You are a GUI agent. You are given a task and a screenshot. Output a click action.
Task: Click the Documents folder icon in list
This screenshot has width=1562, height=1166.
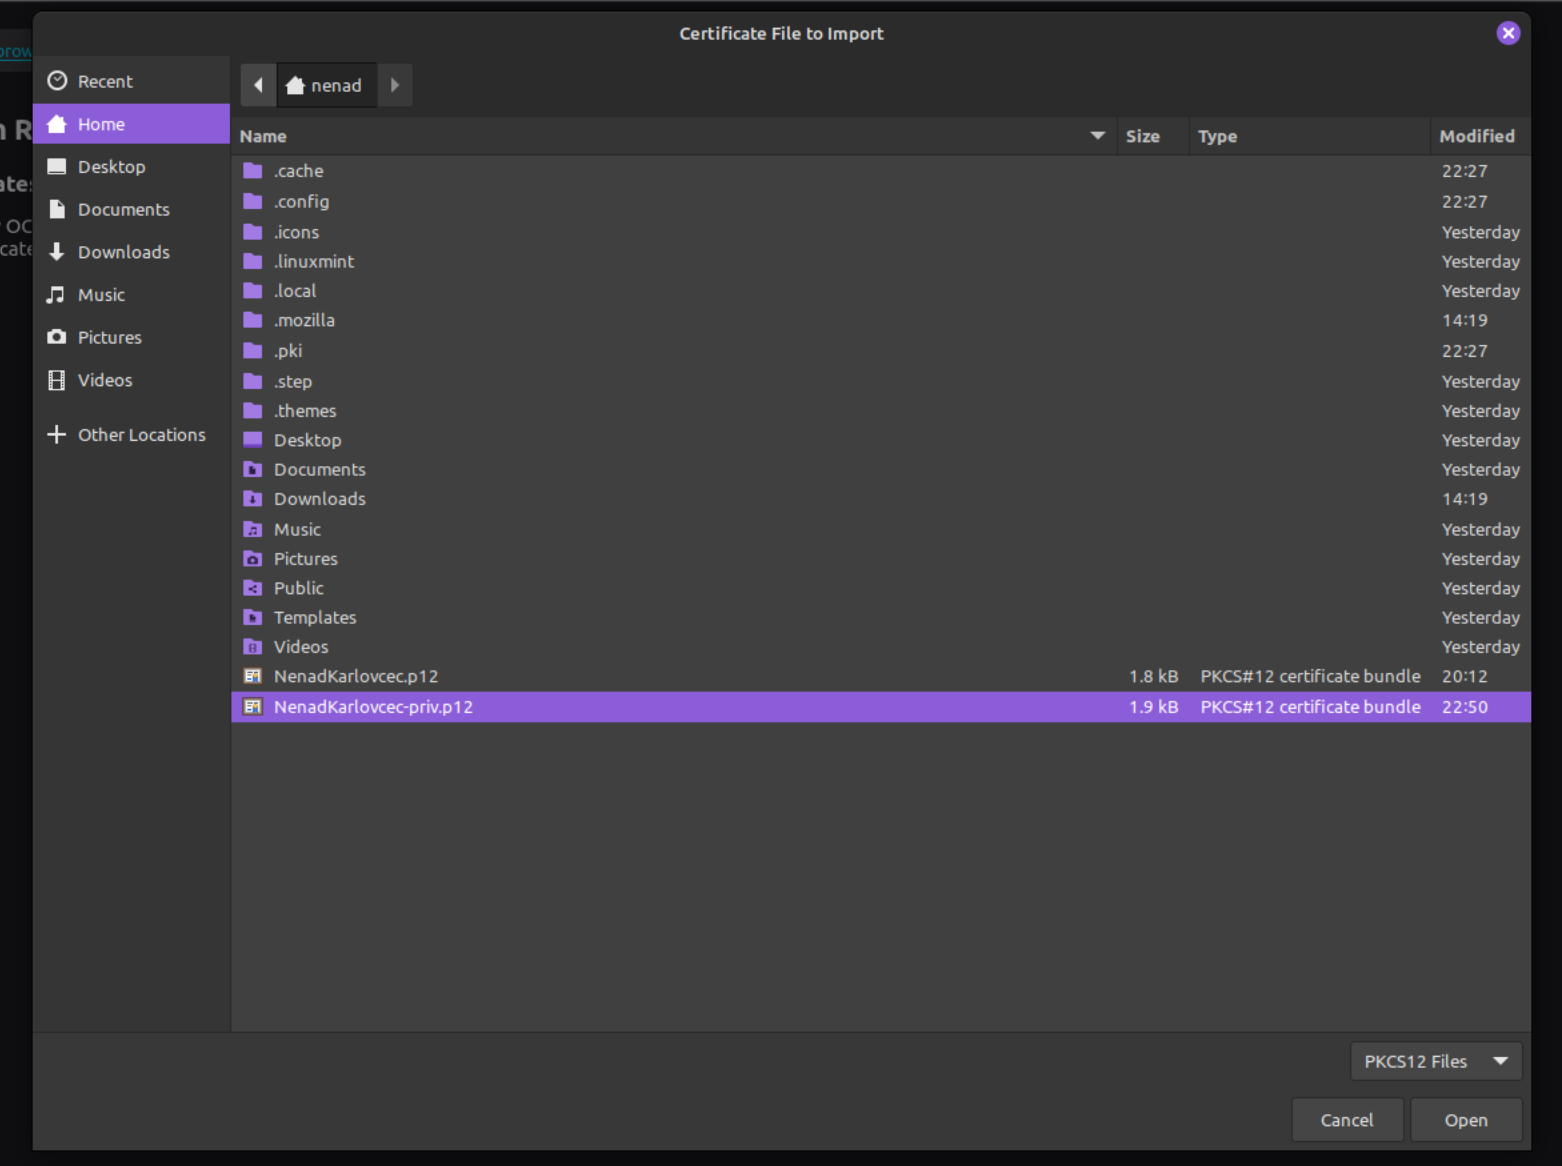(x=253, y=469)
